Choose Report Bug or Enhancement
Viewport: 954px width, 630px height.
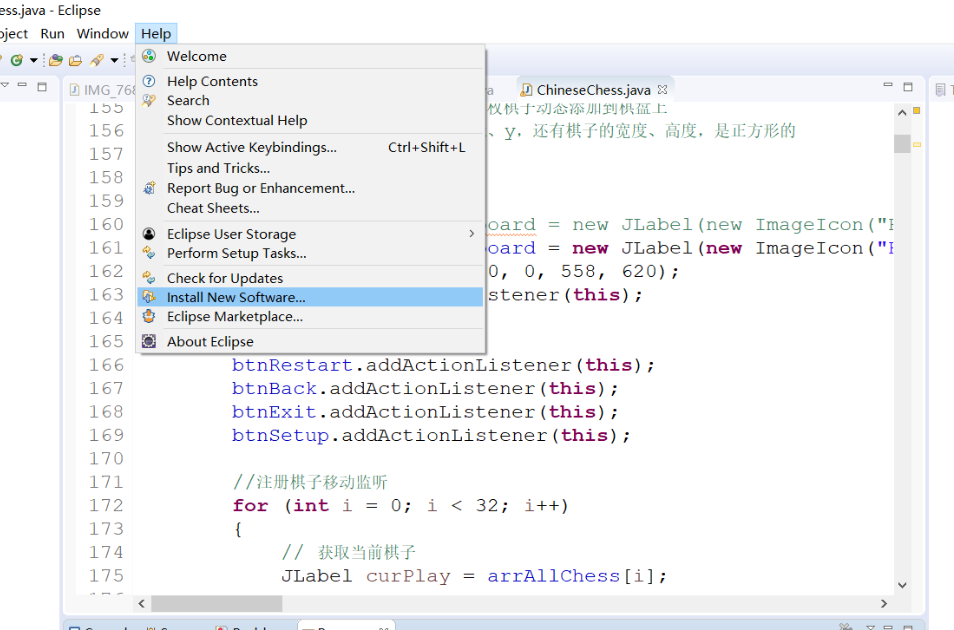click(x=310, y=188)
